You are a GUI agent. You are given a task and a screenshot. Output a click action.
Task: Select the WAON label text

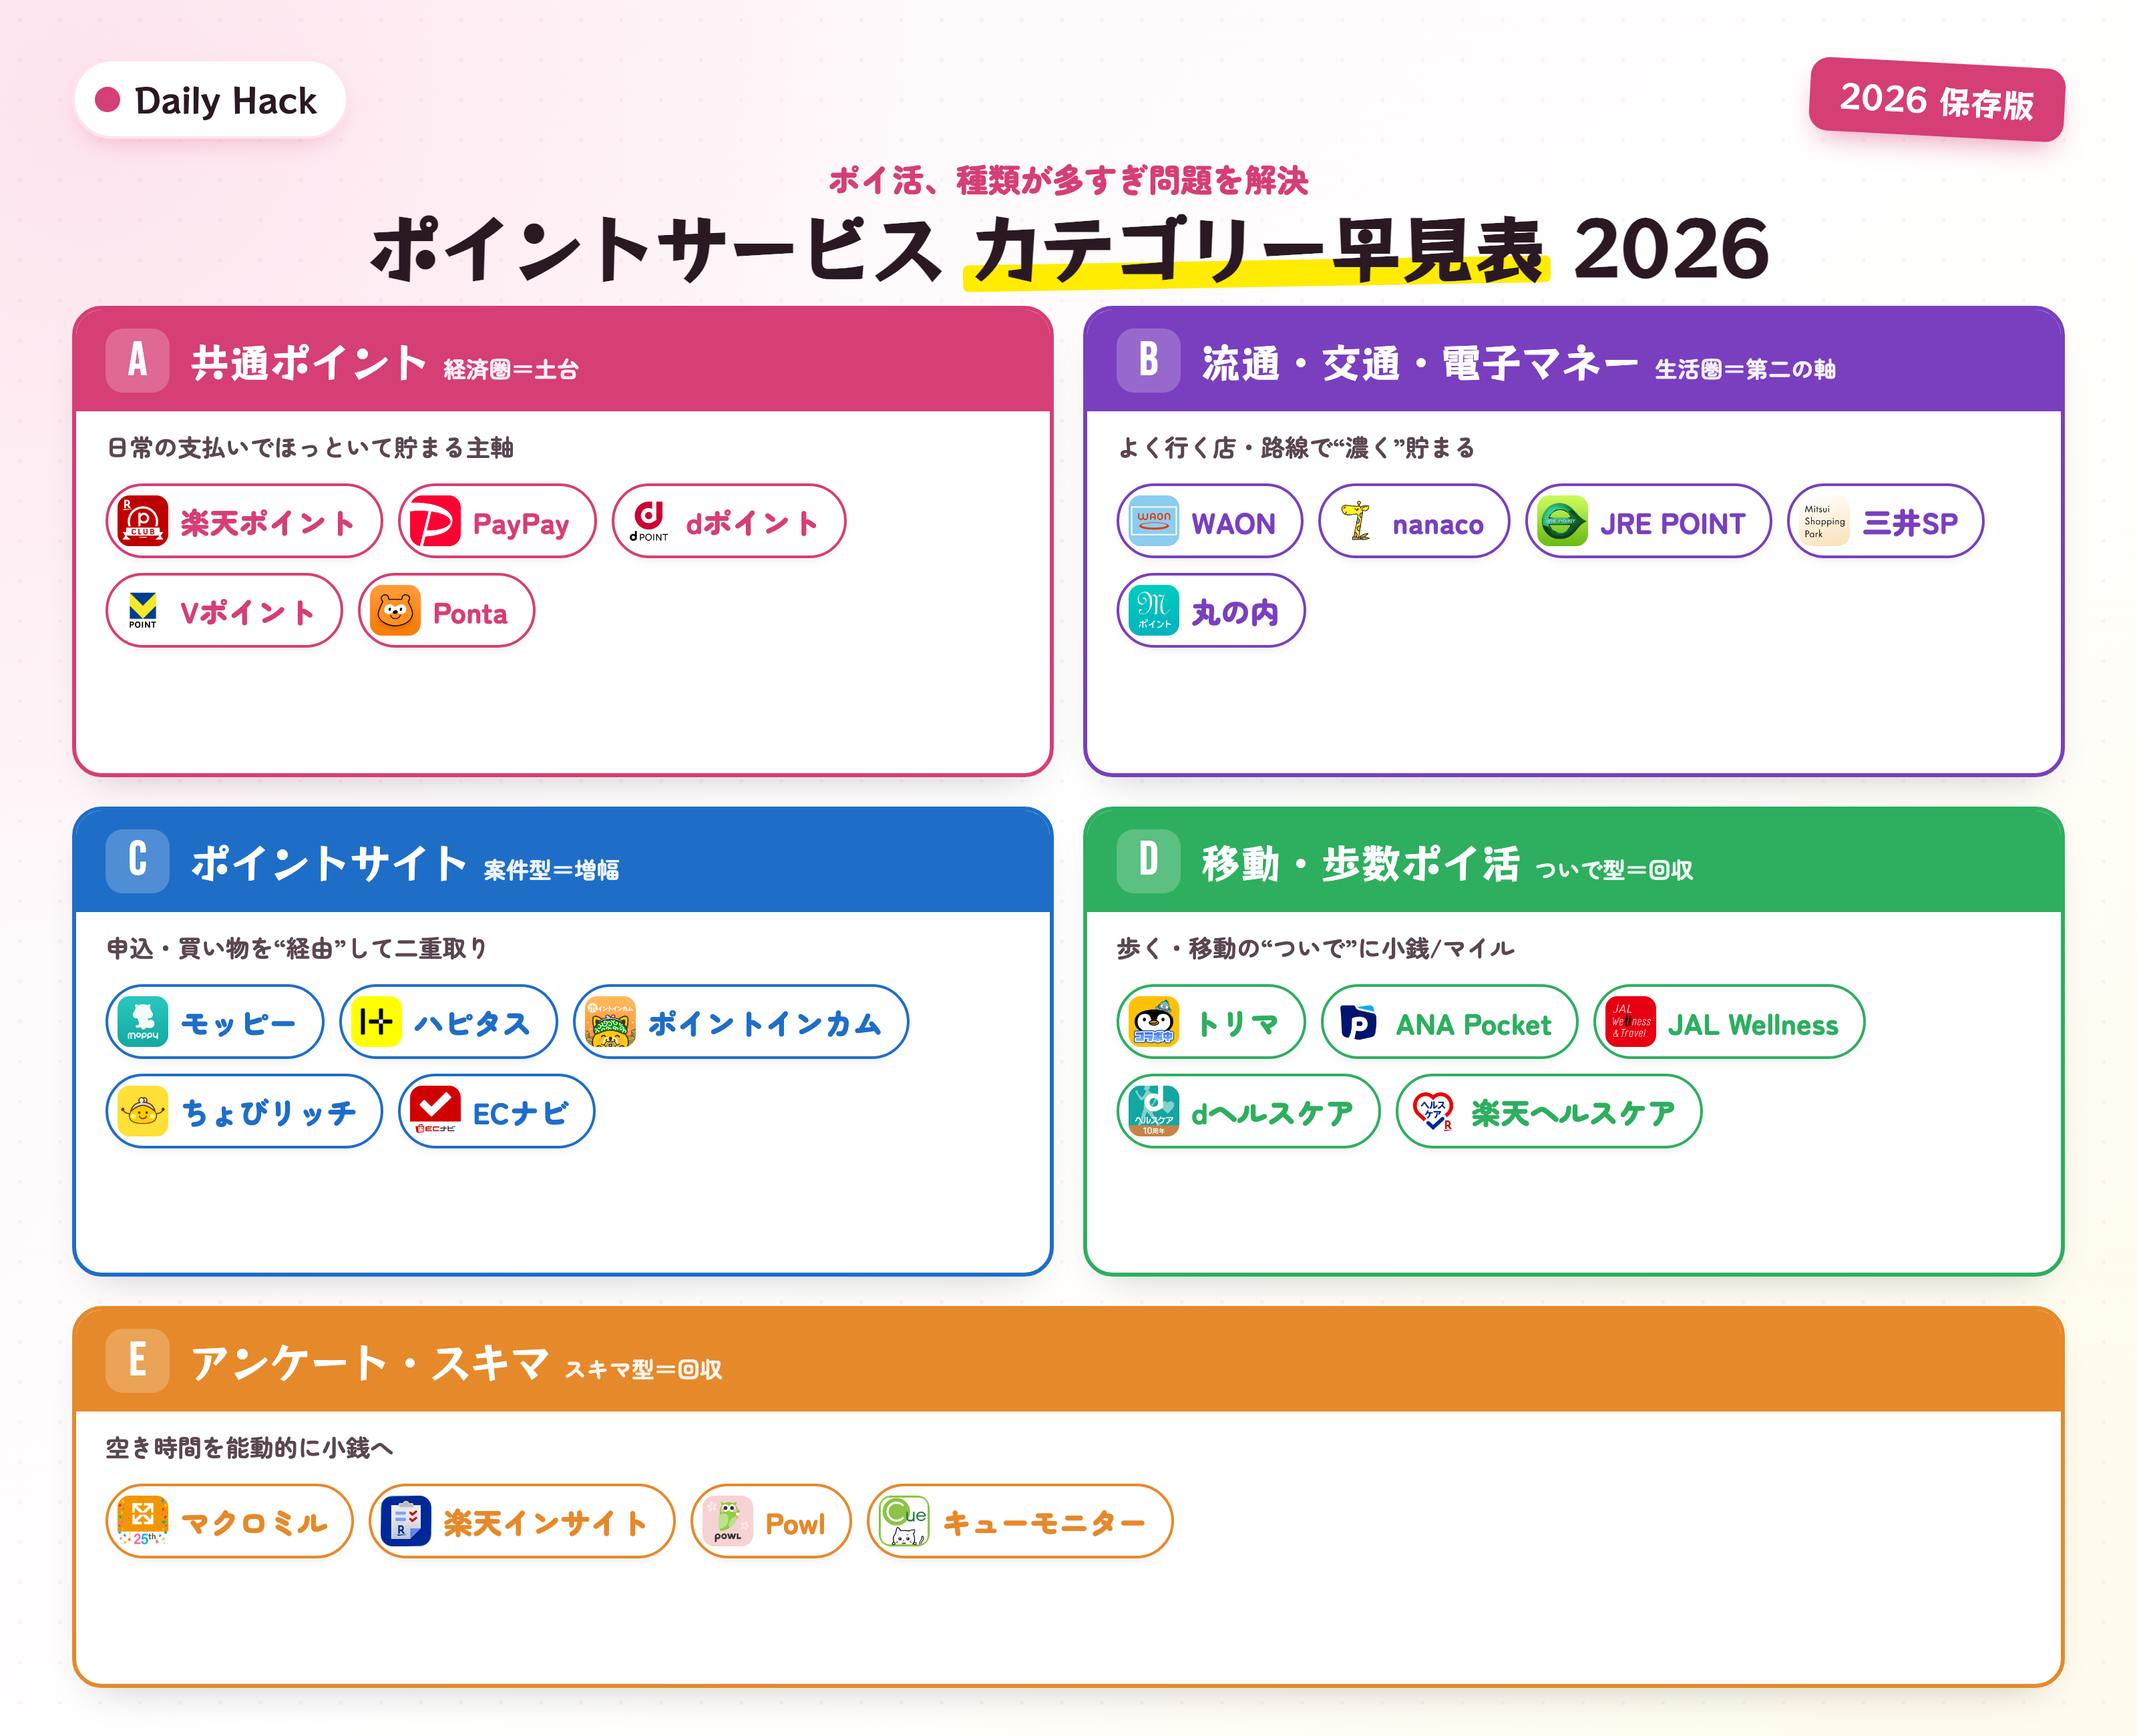point(1233,524)
